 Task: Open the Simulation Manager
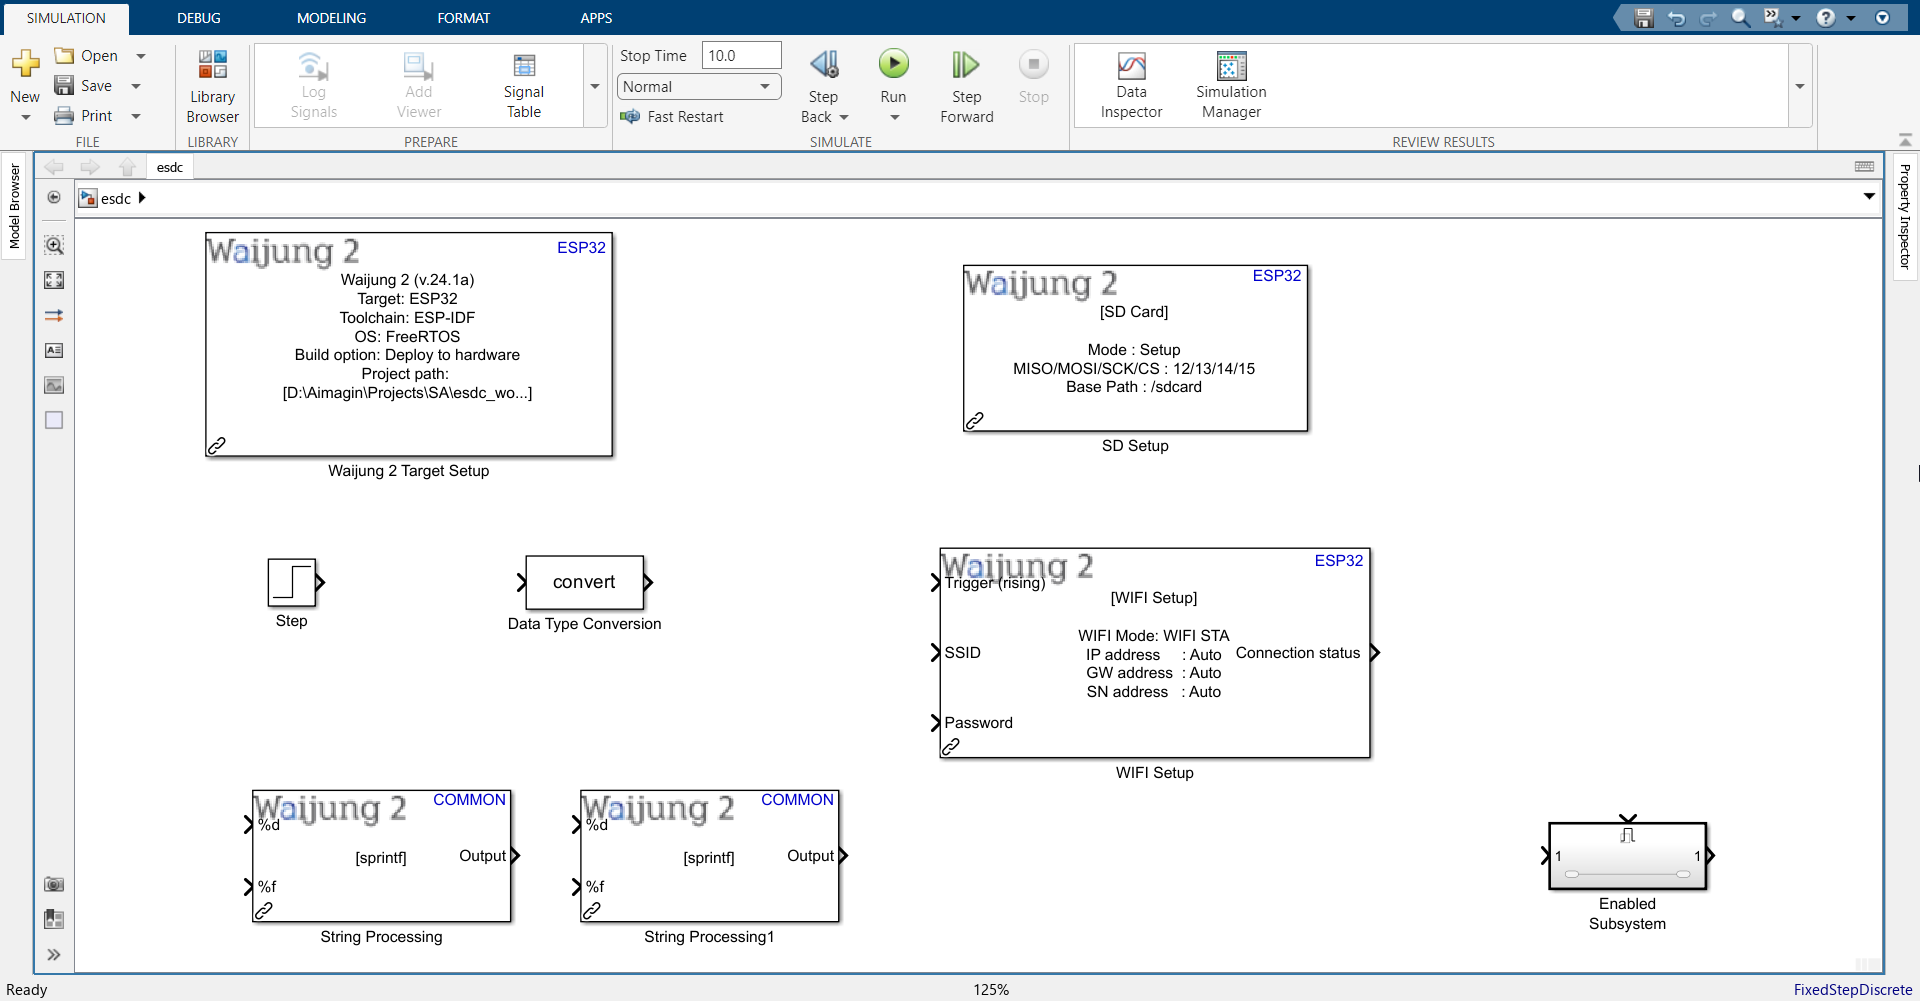coord(1231,87)
